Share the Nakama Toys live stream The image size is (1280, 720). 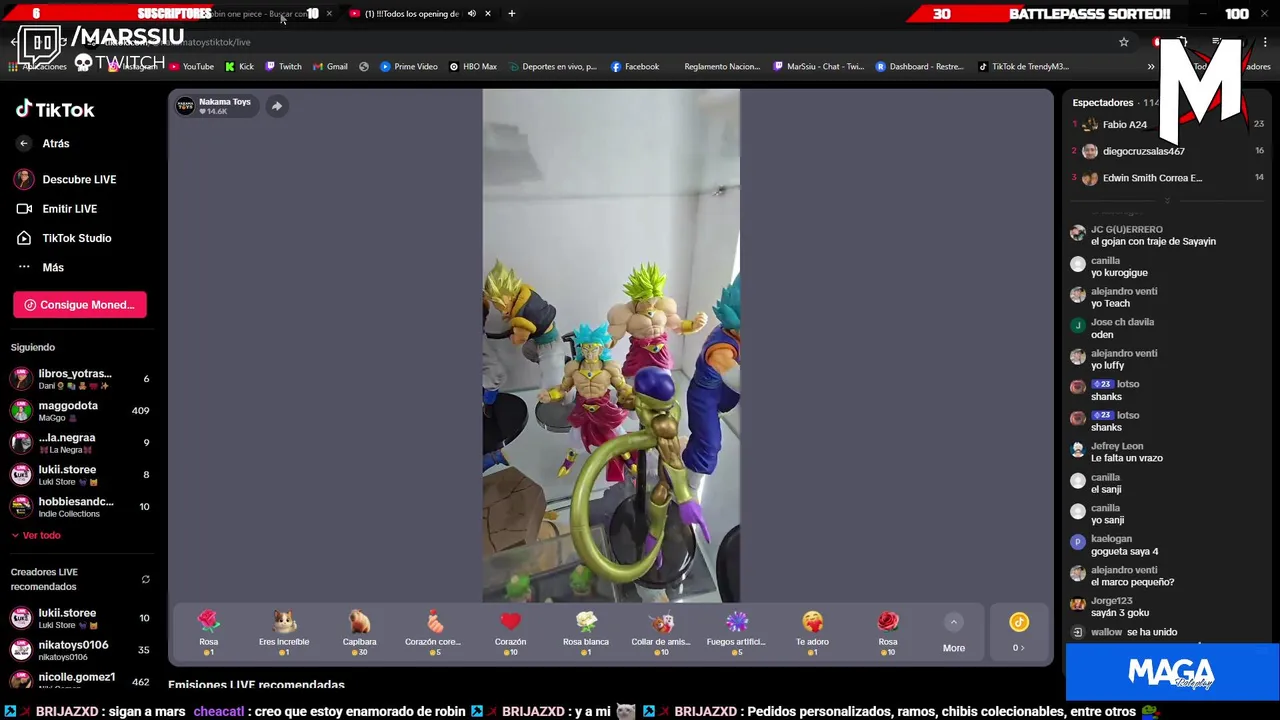pyautogui.click(x=277, y=106)
